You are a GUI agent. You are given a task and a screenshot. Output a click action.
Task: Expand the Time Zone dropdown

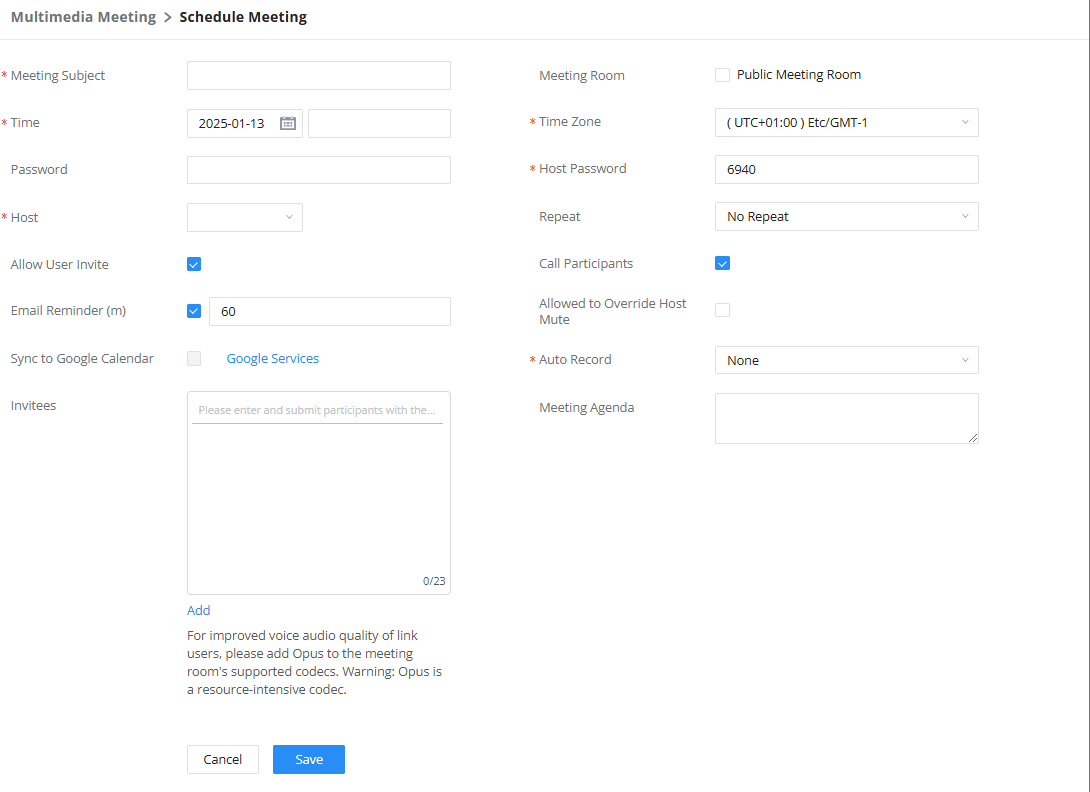pos(847,122)
